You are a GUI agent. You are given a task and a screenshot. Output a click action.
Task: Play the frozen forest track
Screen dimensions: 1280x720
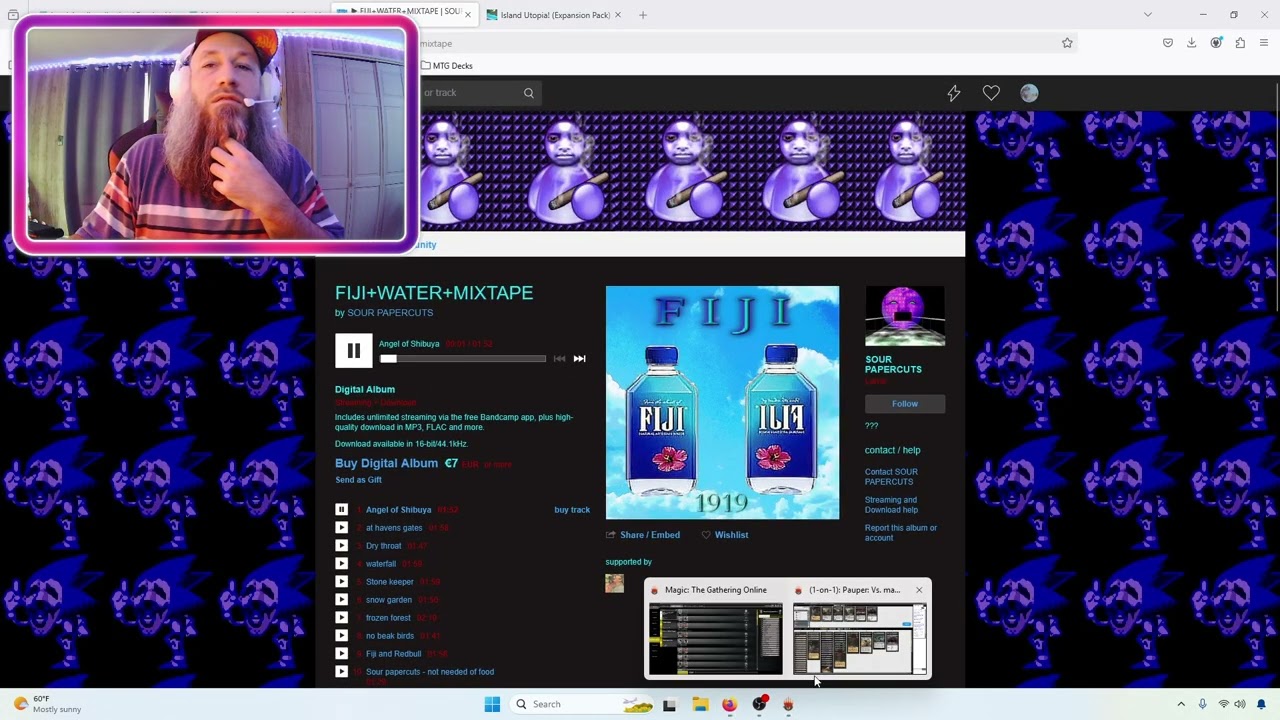tap(341, 618)
